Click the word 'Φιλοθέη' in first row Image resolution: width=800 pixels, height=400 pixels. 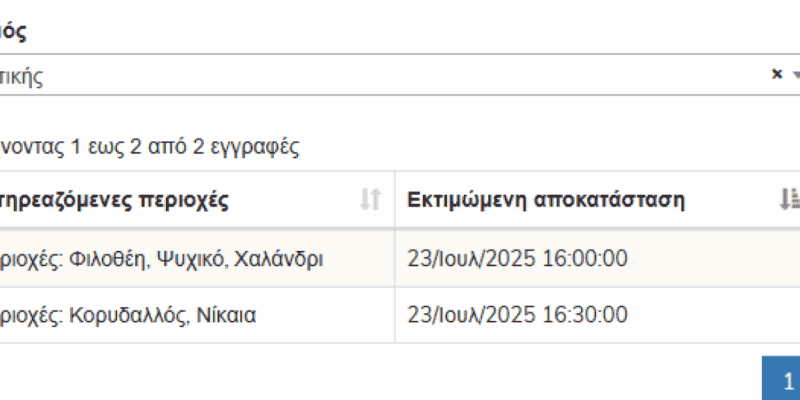click(x=113, y=259)
